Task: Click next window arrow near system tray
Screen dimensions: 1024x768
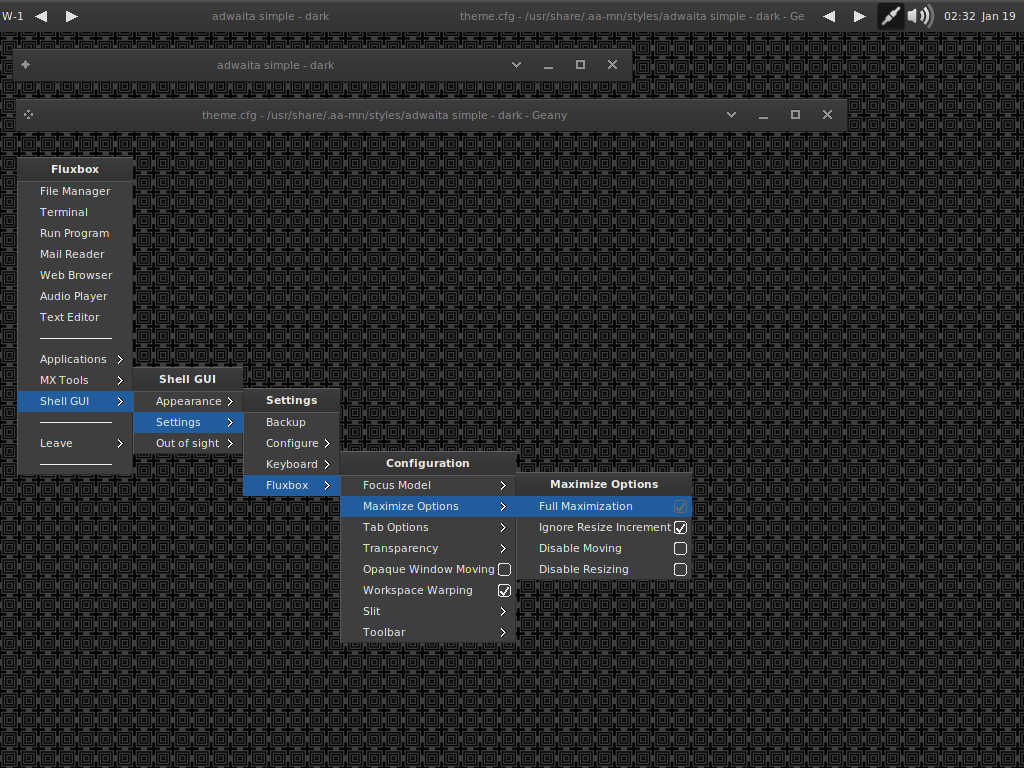Action: pos(860,16)
